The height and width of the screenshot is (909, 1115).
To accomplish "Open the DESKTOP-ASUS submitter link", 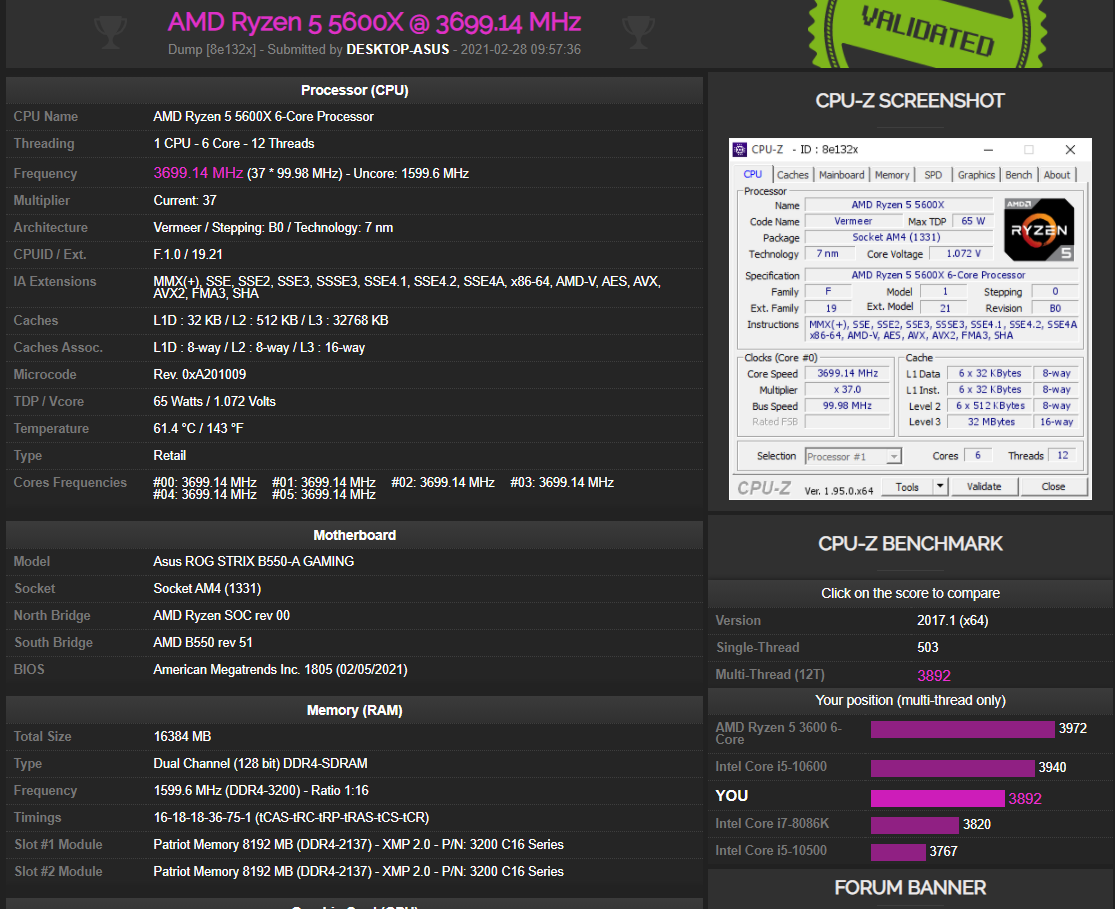I will [399, 49].
